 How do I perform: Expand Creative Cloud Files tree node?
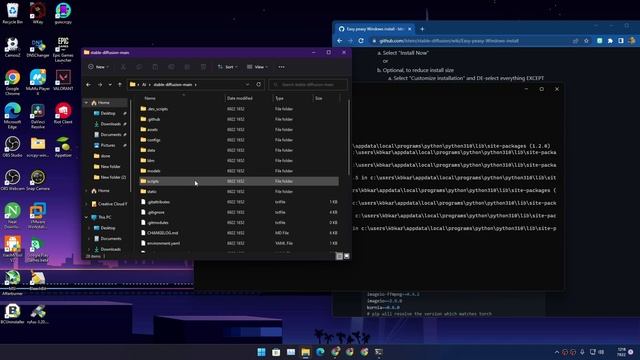(x=86, y=204)
